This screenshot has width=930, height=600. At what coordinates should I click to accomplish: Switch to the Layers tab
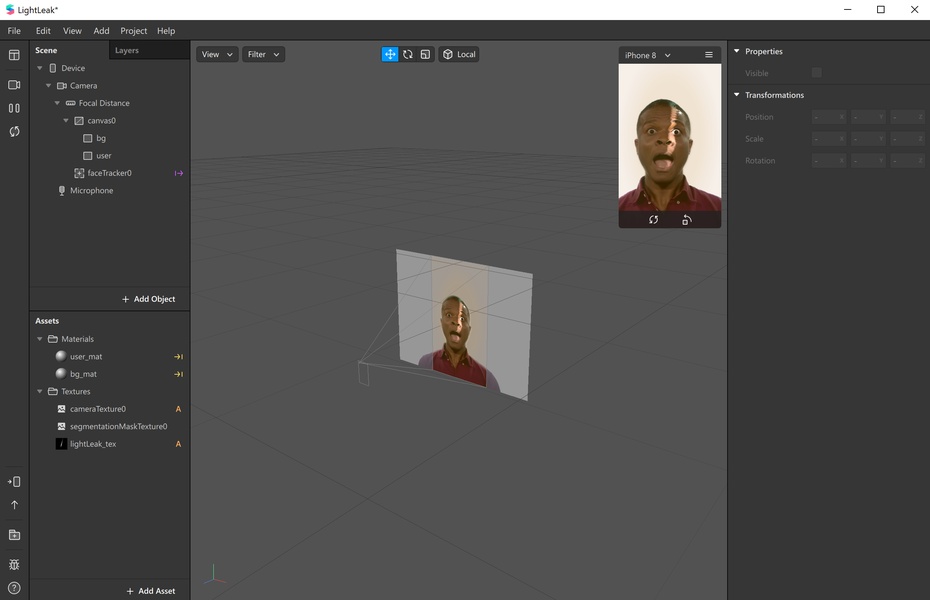pyautogui.click(x=127, y=50)
